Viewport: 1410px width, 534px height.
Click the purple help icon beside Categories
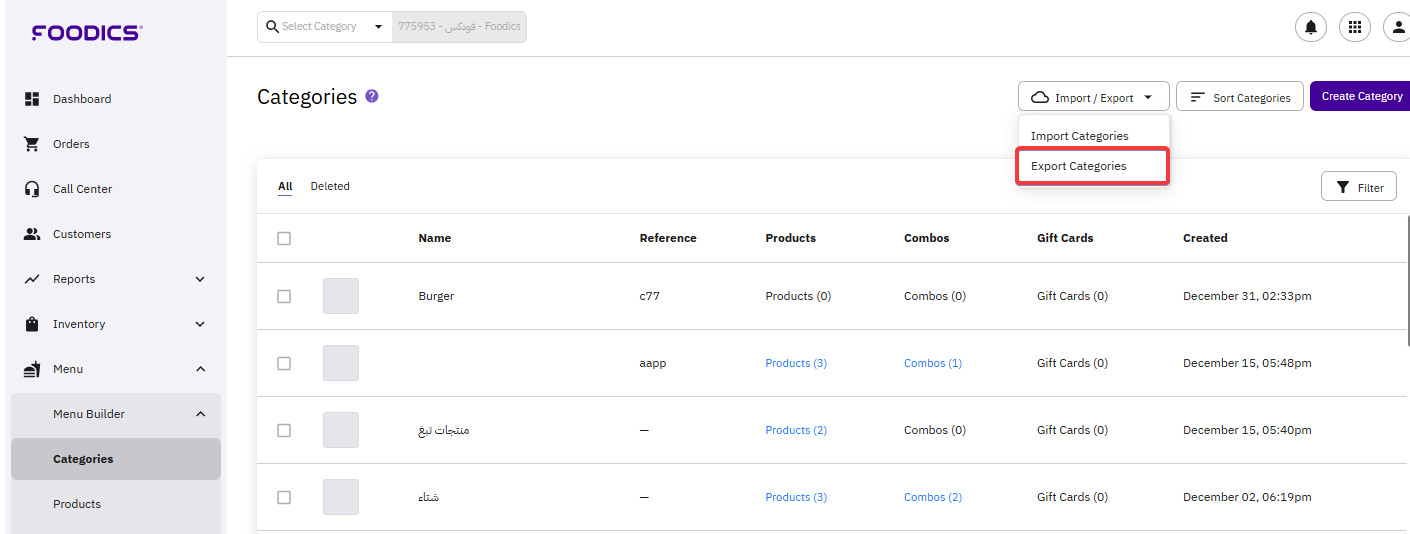point(372,96)
